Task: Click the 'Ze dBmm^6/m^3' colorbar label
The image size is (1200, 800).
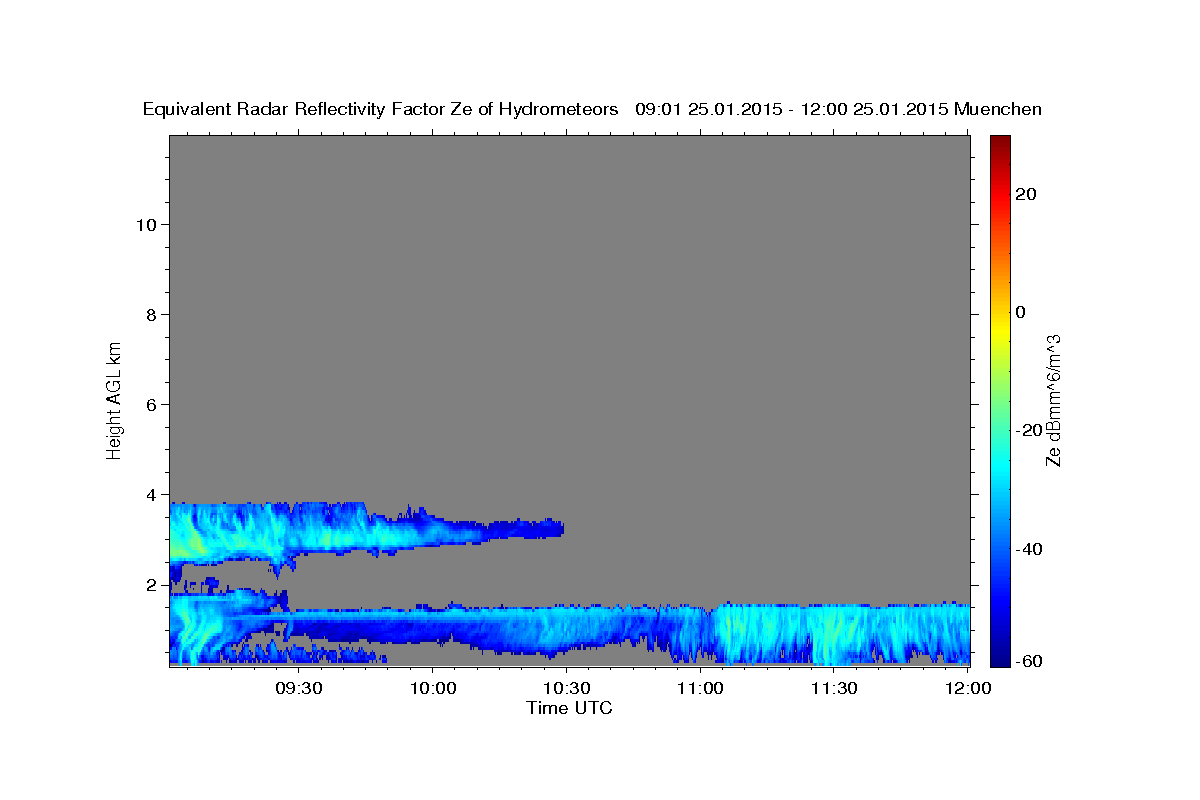Action: pyautogui.click(x=1053, y=401)
